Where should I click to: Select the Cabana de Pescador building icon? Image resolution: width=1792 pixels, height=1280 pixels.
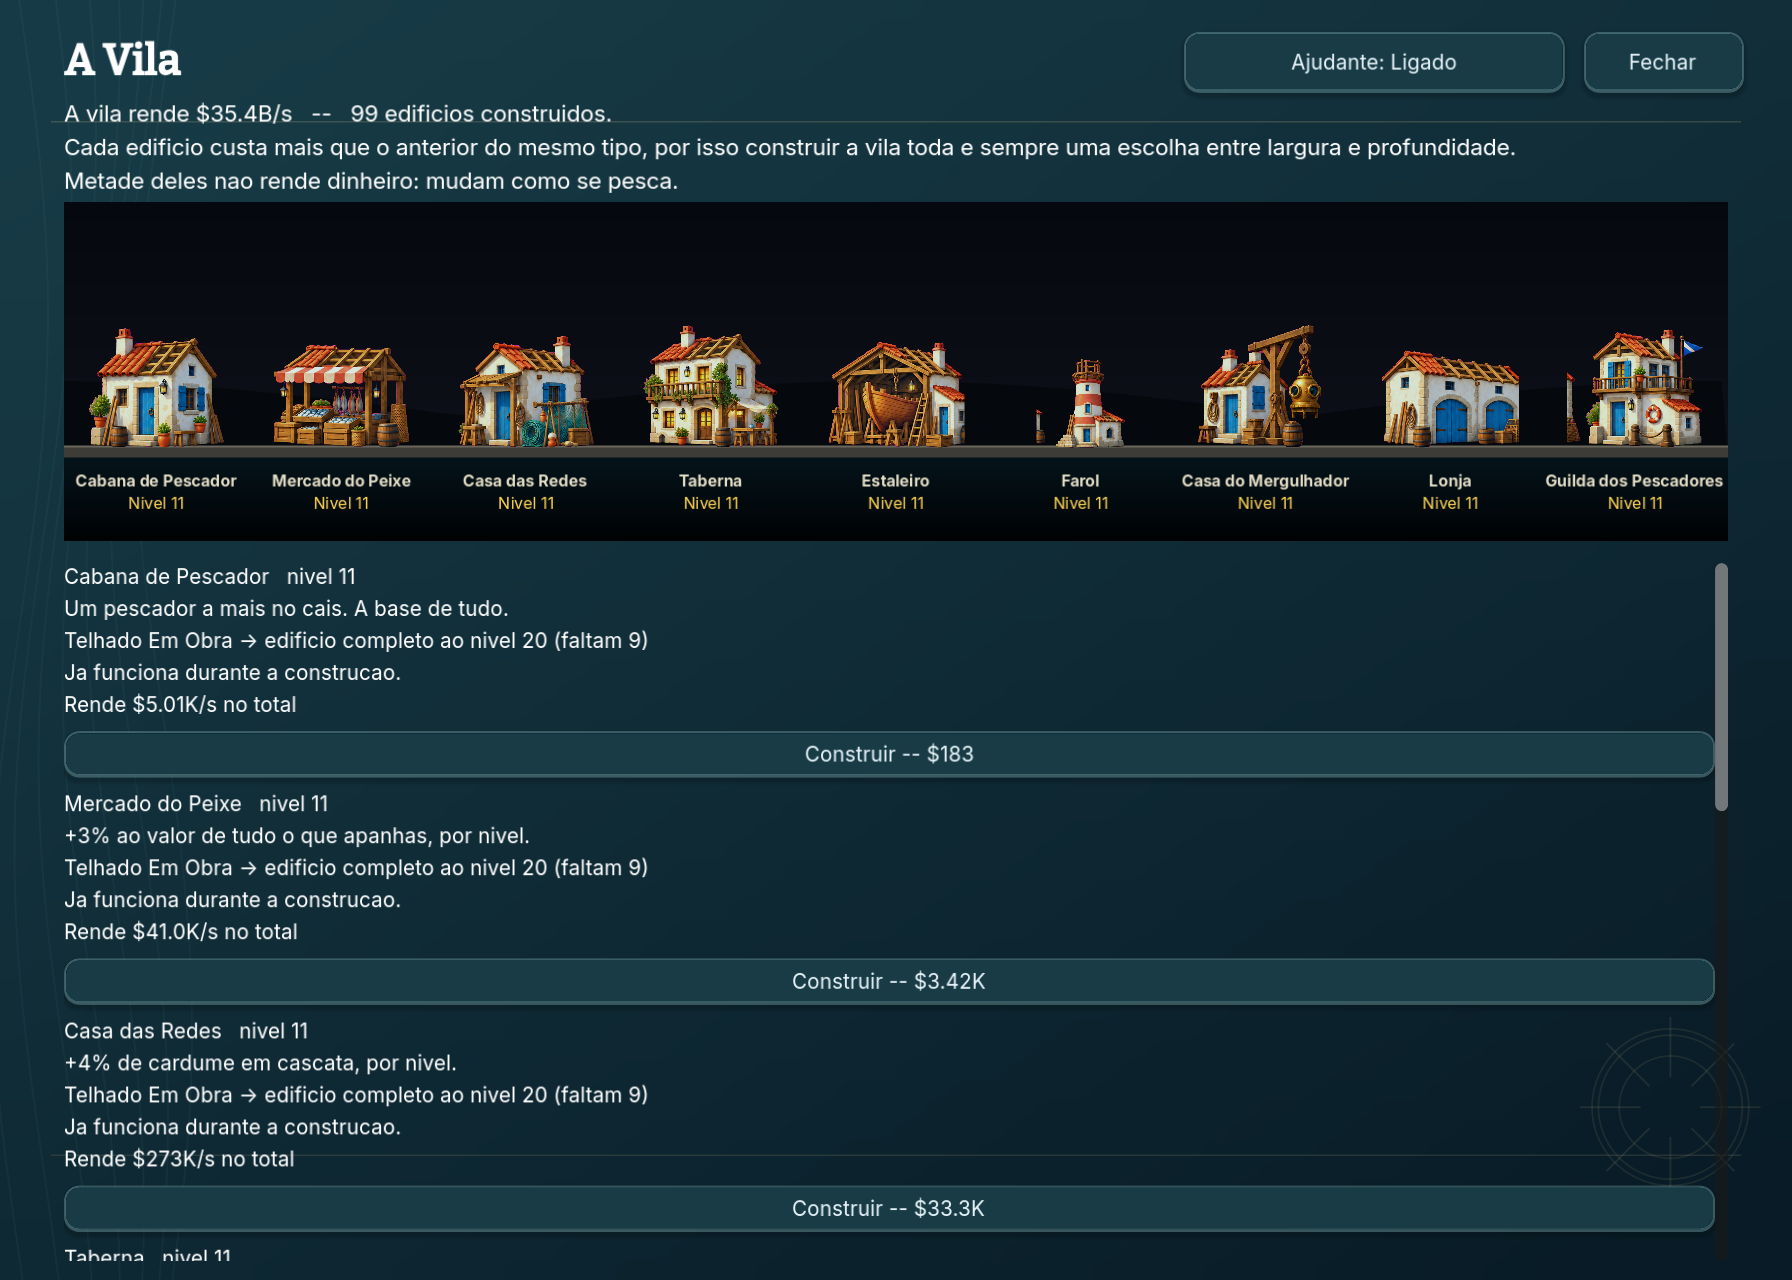point(156,387)
